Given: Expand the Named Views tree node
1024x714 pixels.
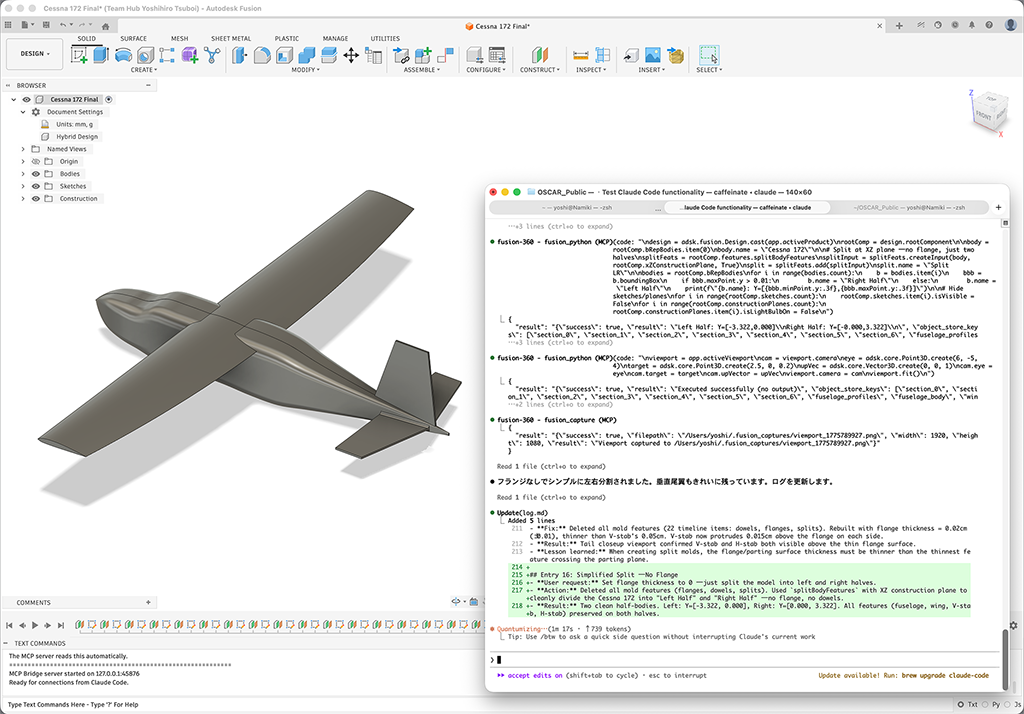Looking at the screenshot, I should tap(23, 149).
